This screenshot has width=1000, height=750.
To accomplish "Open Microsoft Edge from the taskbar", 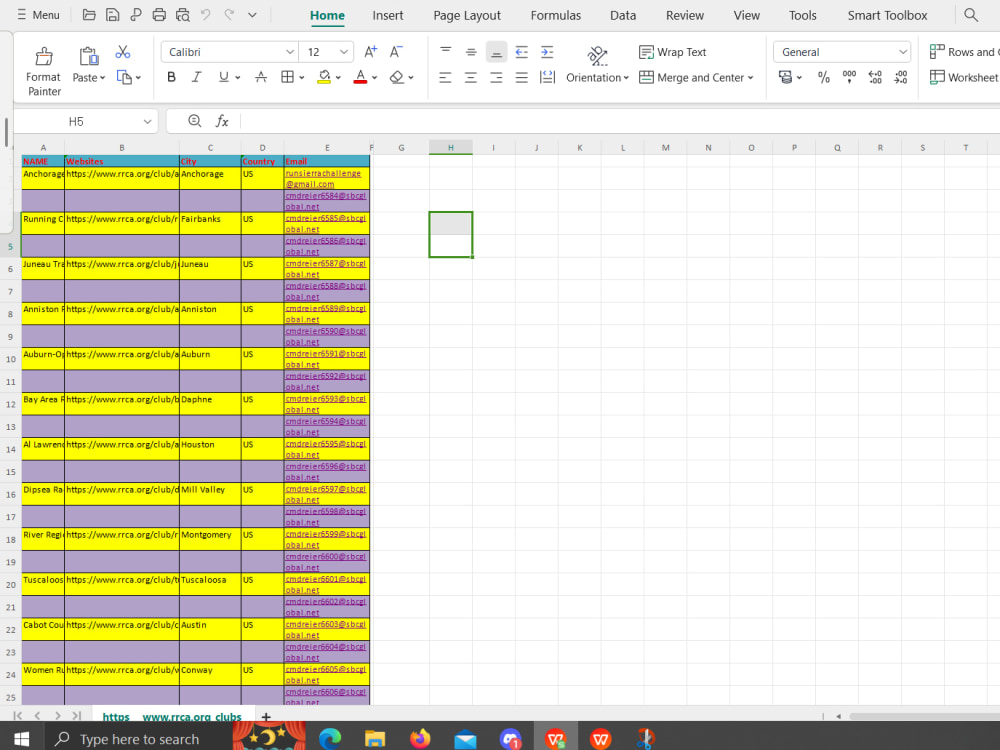I will (x=330, y=739).
